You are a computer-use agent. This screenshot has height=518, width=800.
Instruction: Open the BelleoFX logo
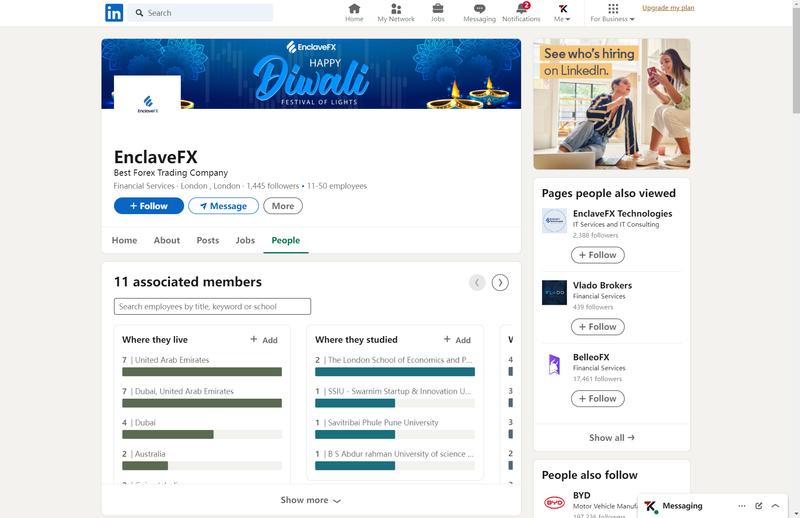(x=554, y=364)
